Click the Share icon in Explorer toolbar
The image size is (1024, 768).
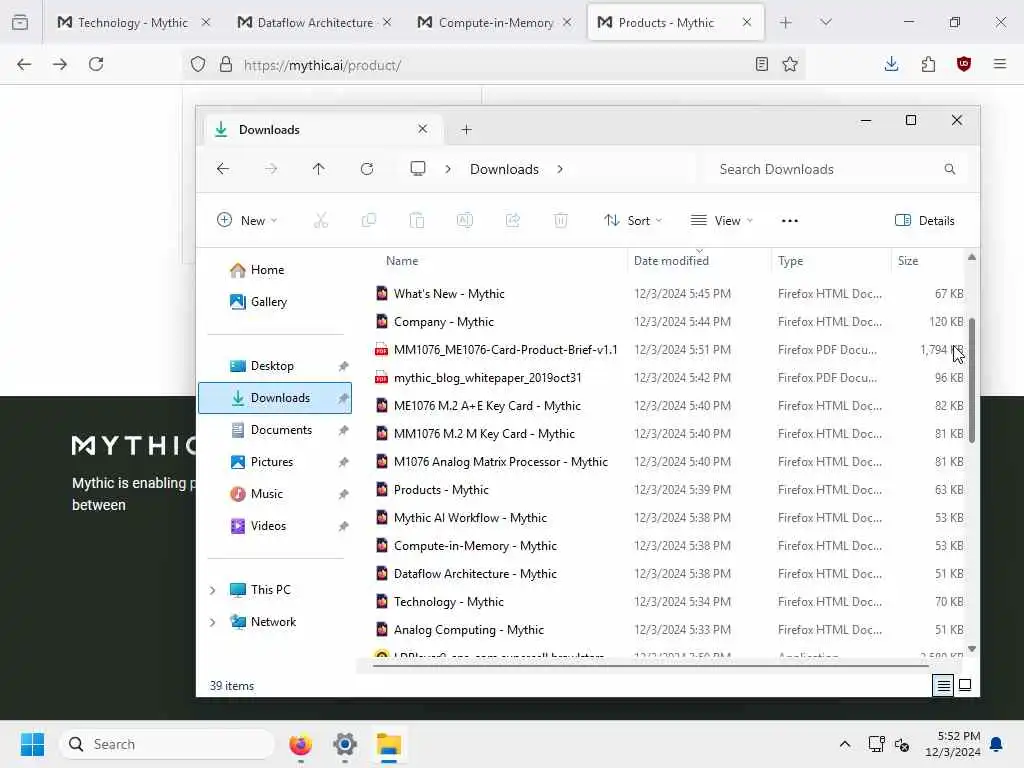point(513,221)
